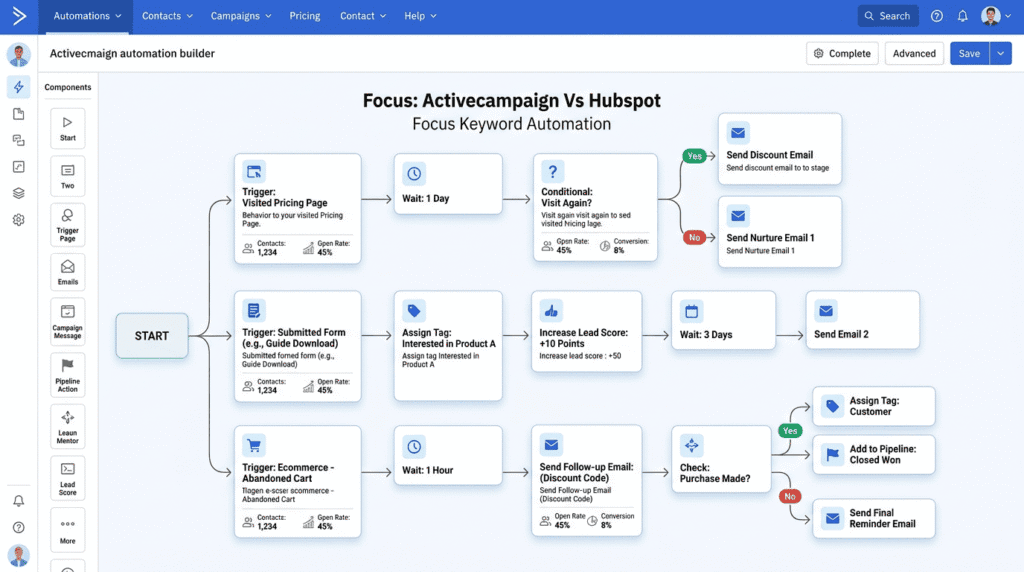Screen dimensions: 1024x572
Task: Open the Contact dropdown menu
Action: pyautogui.click(x=362, y=16)
